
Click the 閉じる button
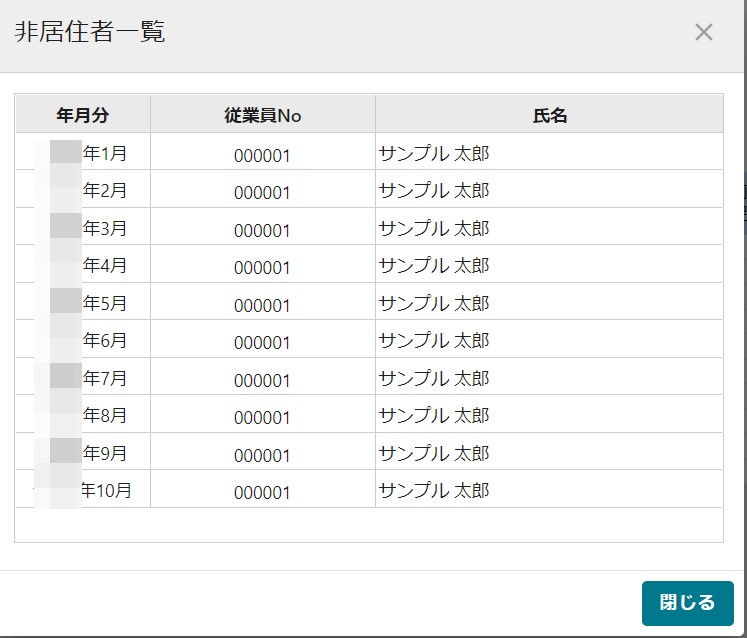click(687, 603)
